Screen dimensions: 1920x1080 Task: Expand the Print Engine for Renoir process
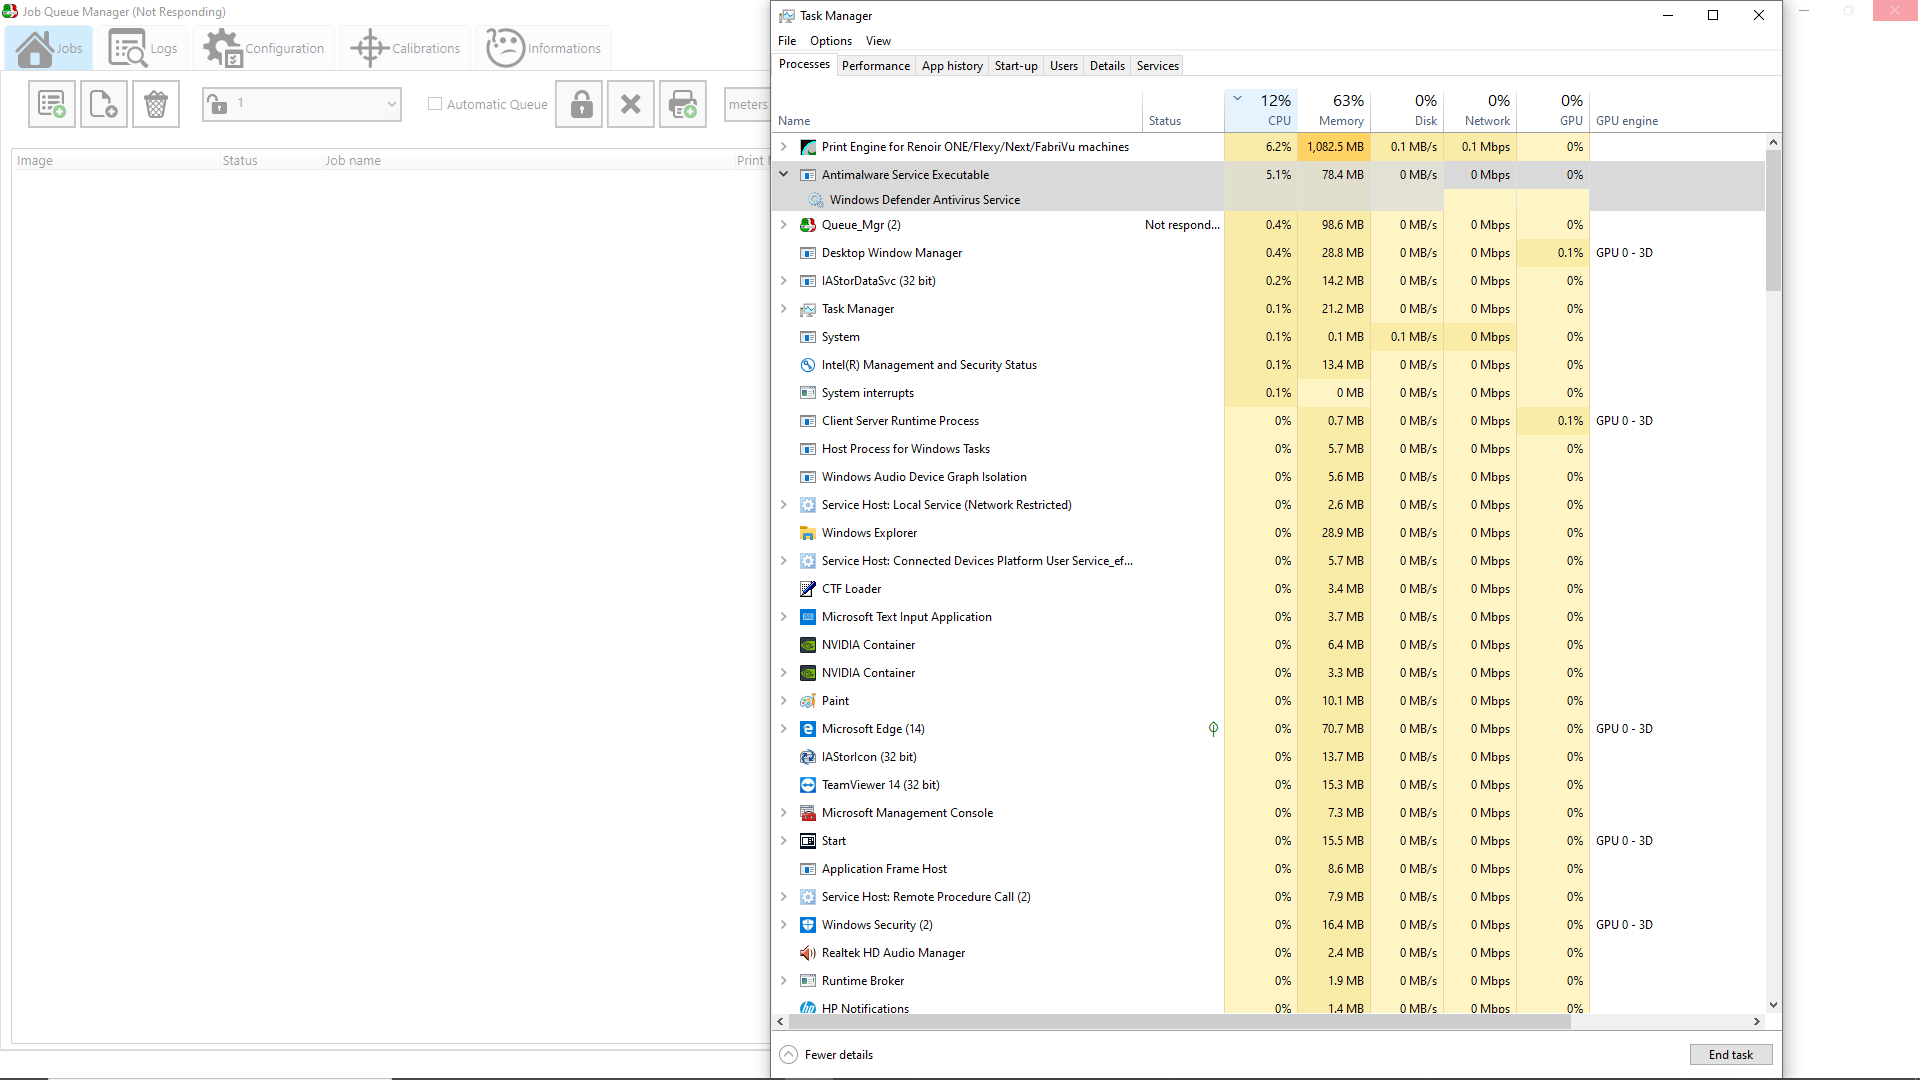784,147
